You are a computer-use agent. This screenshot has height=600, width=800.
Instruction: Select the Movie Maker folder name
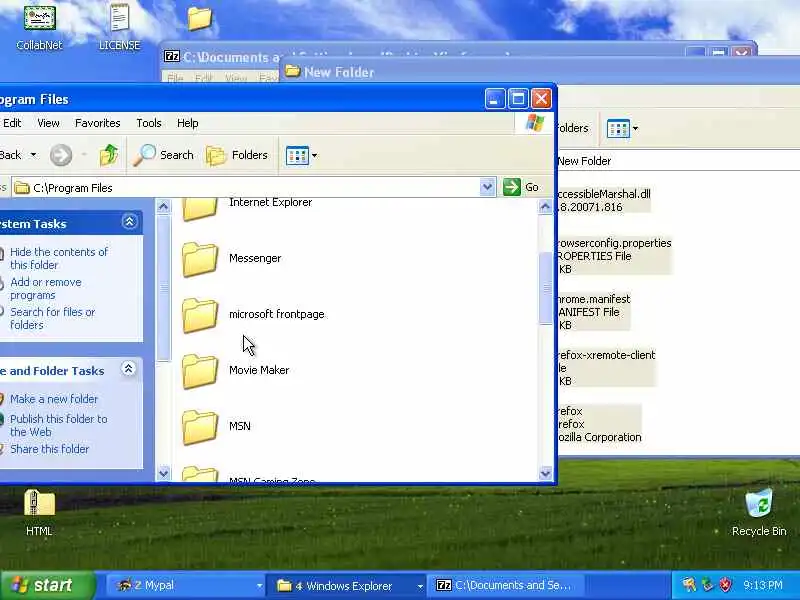point(259,370)
